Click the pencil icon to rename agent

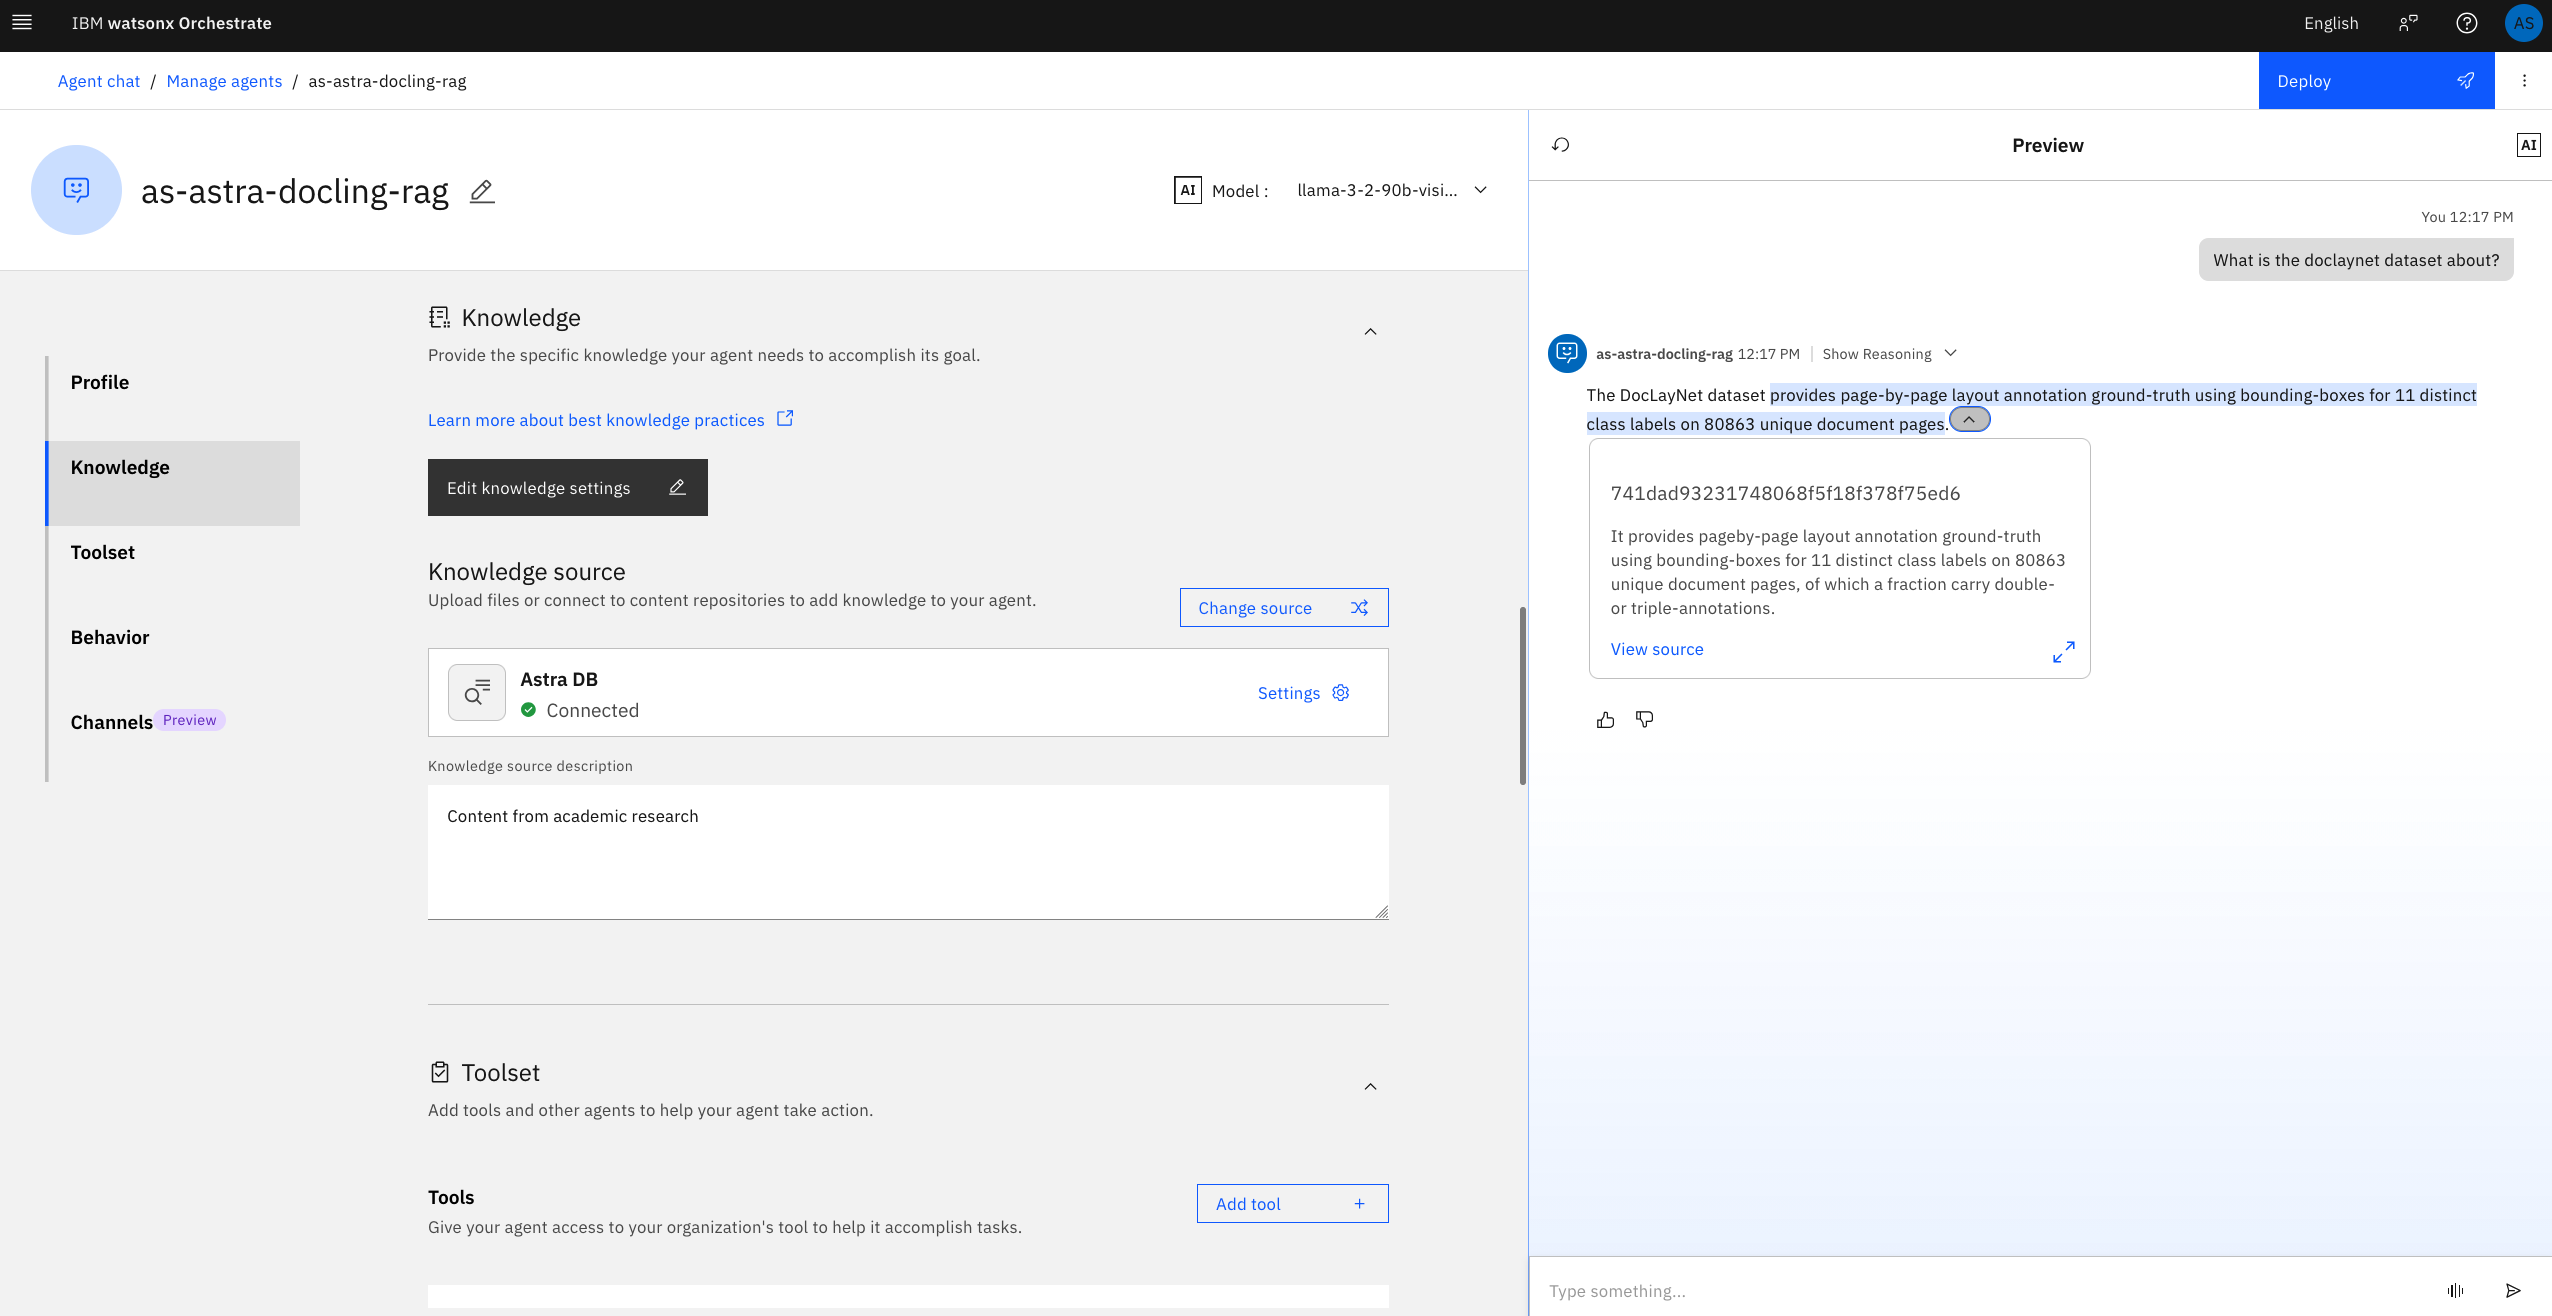(482, 191)
